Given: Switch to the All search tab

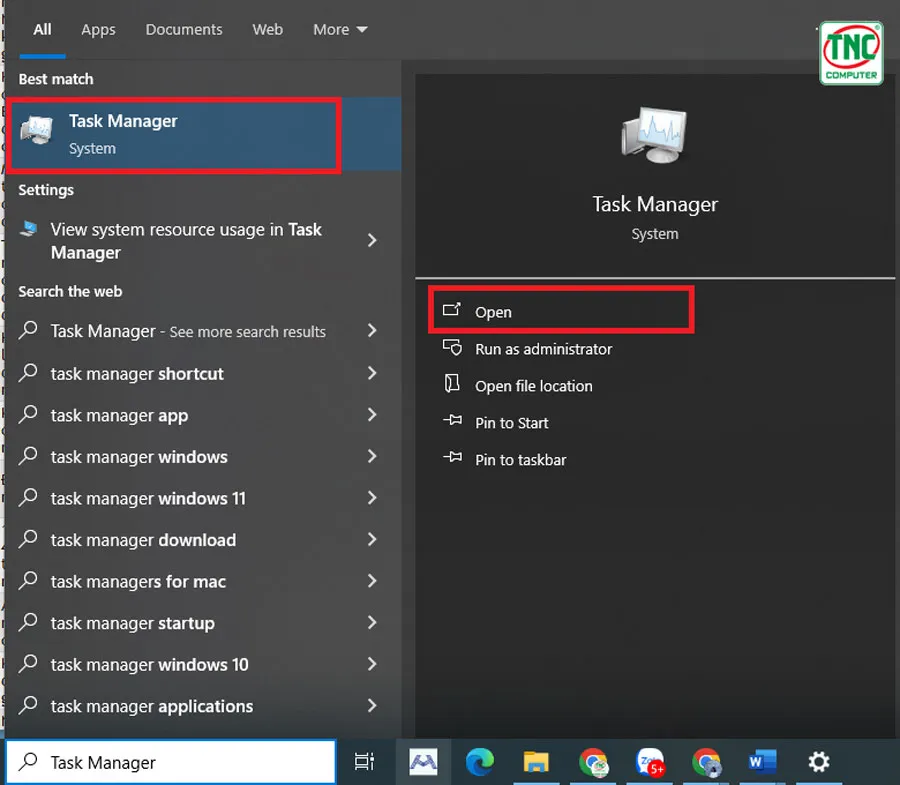Looking at the screenshot, I should click(x=42, y=29).
